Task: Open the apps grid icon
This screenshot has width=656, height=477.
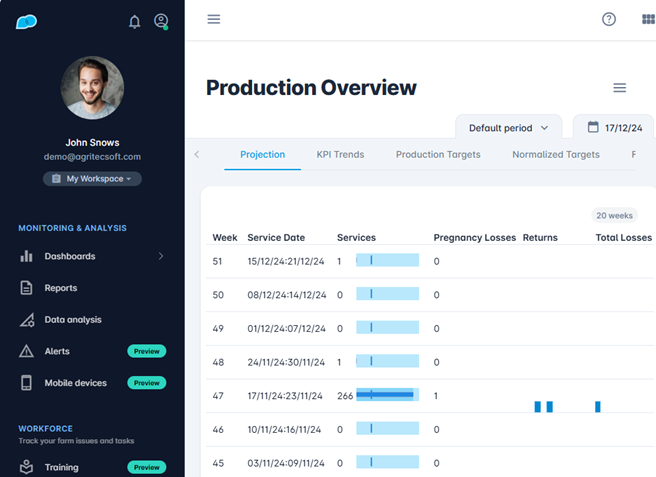Action: [x=648, y=19]
